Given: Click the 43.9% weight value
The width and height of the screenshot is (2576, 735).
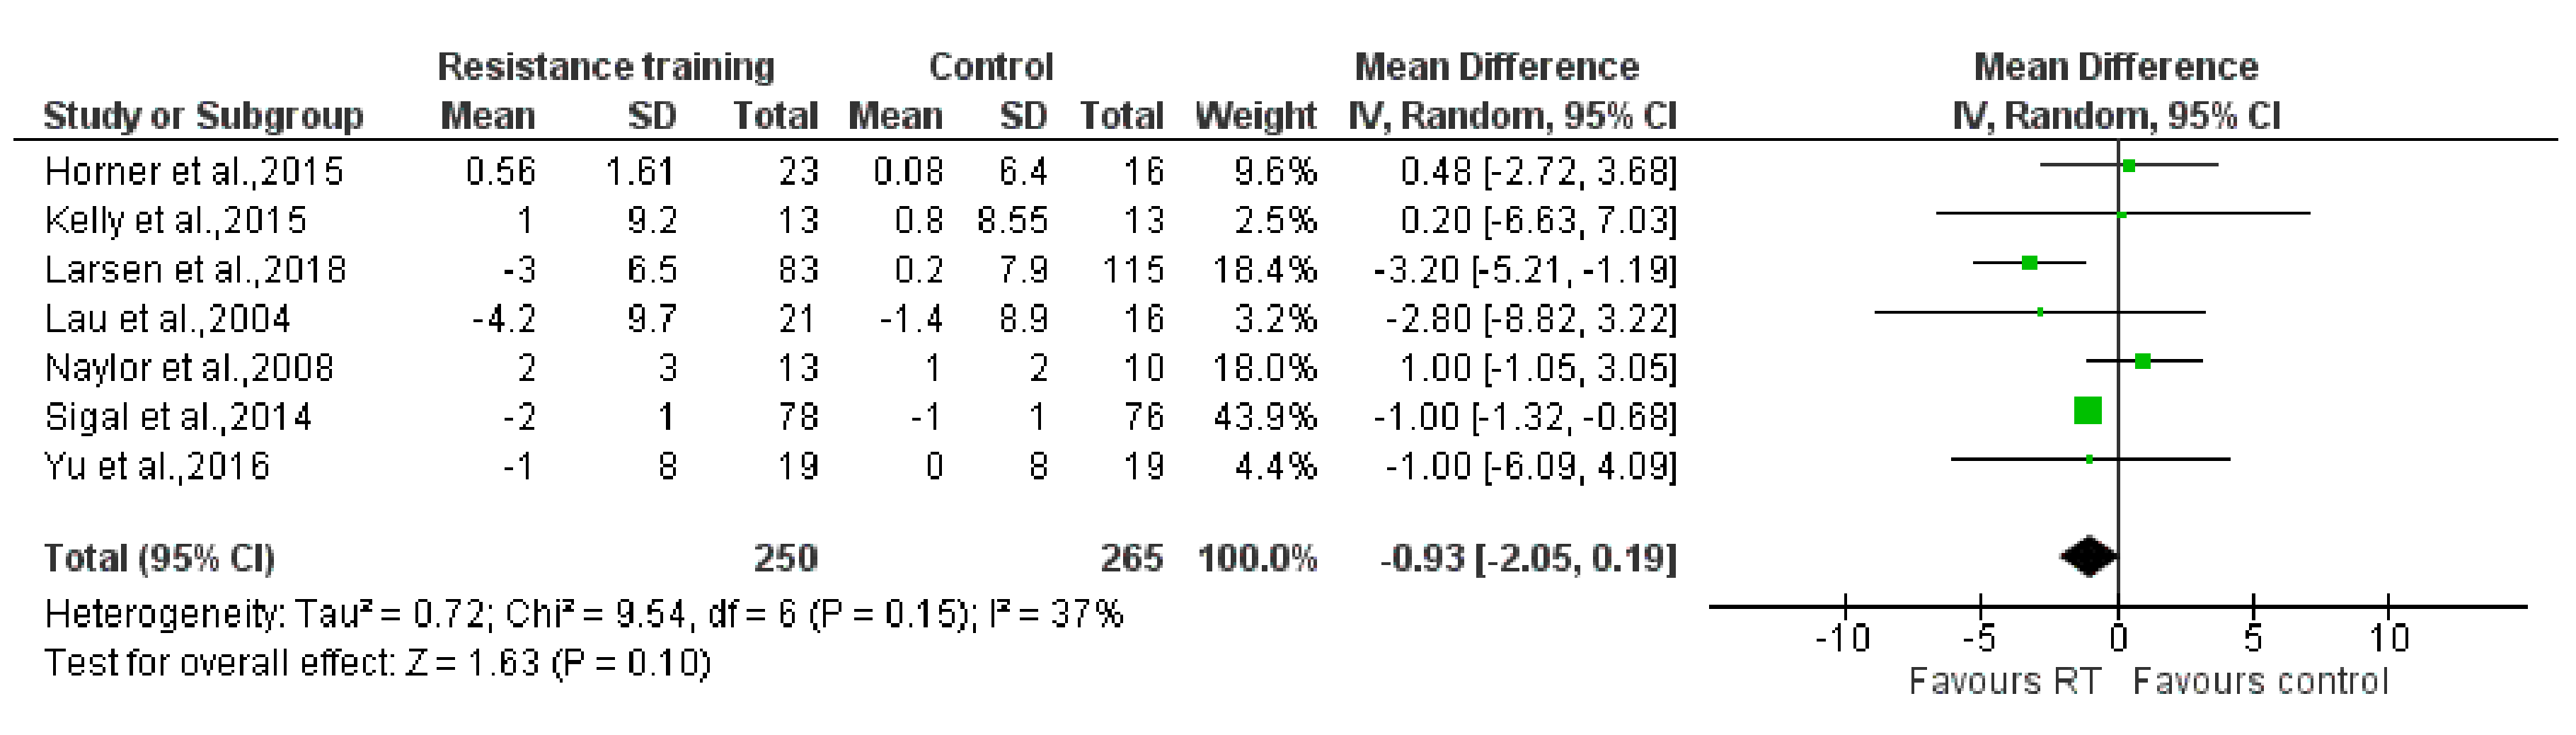Looking at the screenshot, I should [x=1265, y=417].
